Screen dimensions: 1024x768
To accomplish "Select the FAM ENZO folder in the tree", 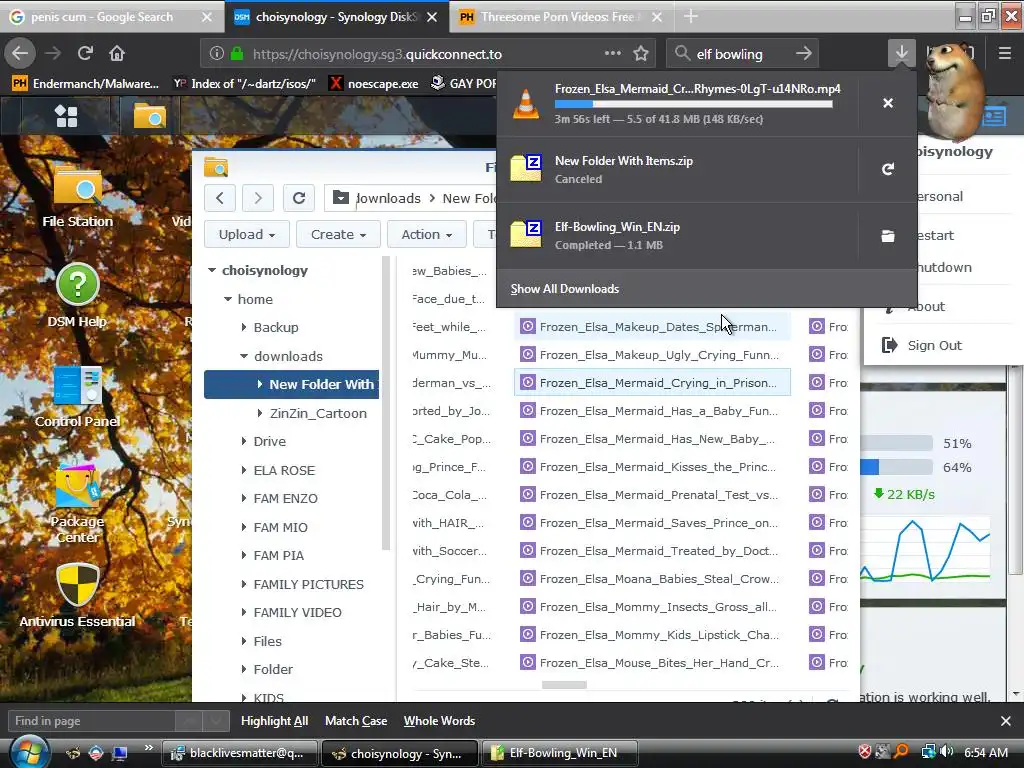I will click(285, 498).
